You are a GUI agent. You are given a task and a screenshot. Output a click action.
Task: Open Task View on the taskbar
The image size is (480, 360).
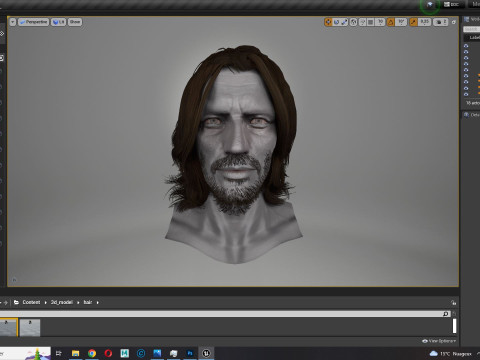[x=59, y=353]
